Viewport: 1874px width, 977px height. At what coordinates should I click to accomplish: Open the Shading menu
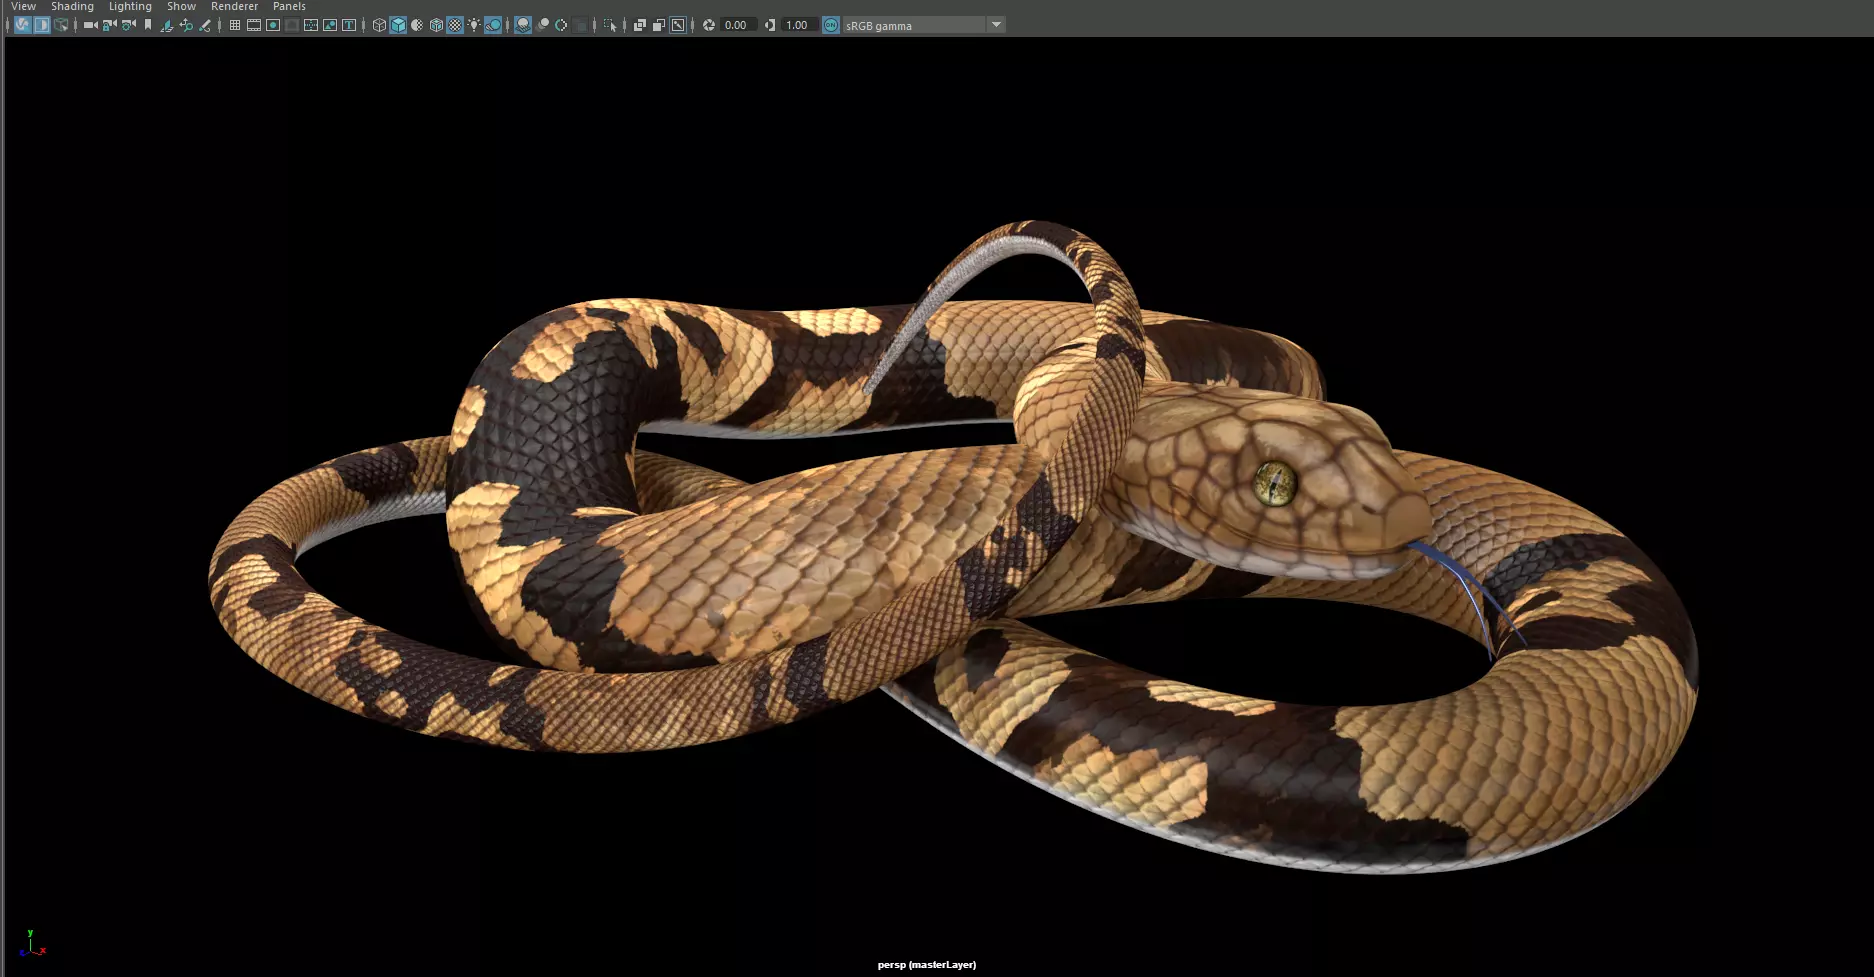72,6
